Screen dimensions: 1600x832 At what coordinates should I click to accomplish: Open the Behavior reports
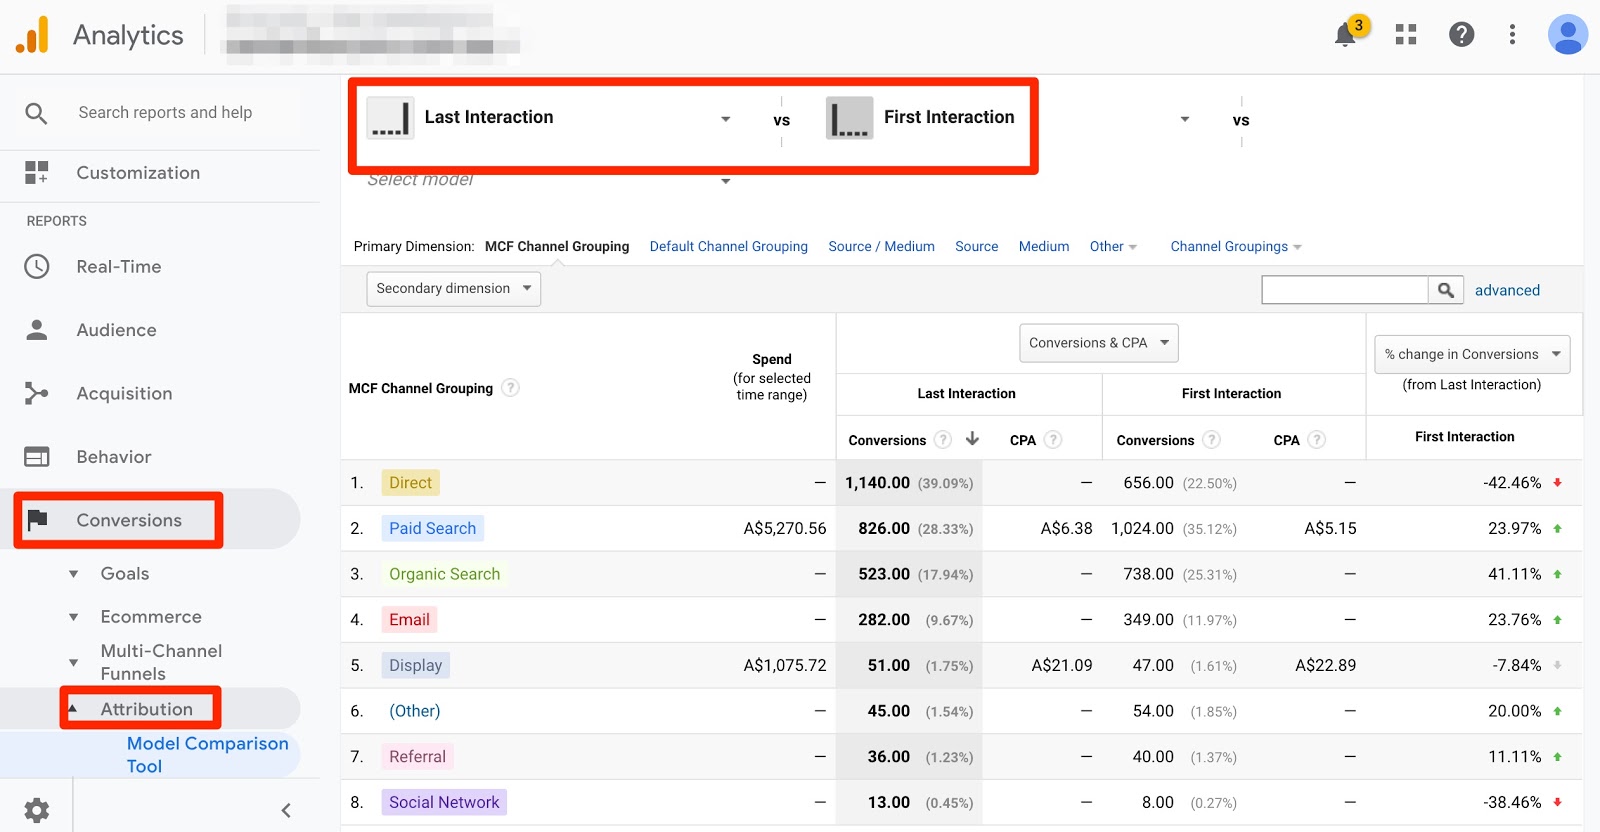coord(114,457)
